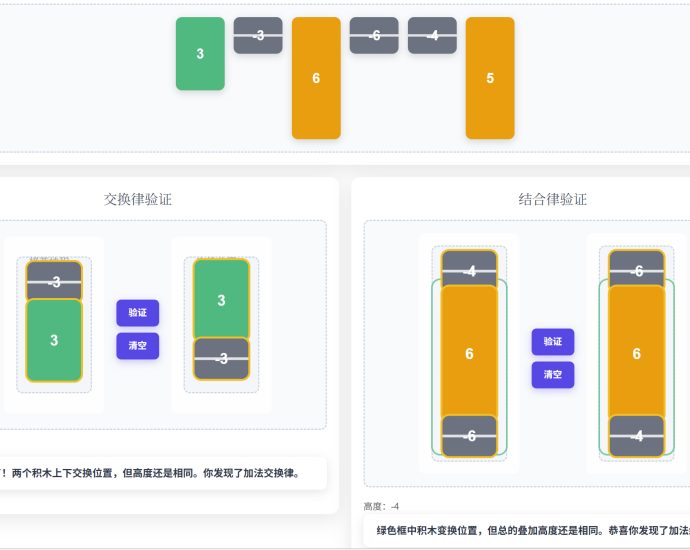Click orange 6 block in right associative stack

pos(637,352)
